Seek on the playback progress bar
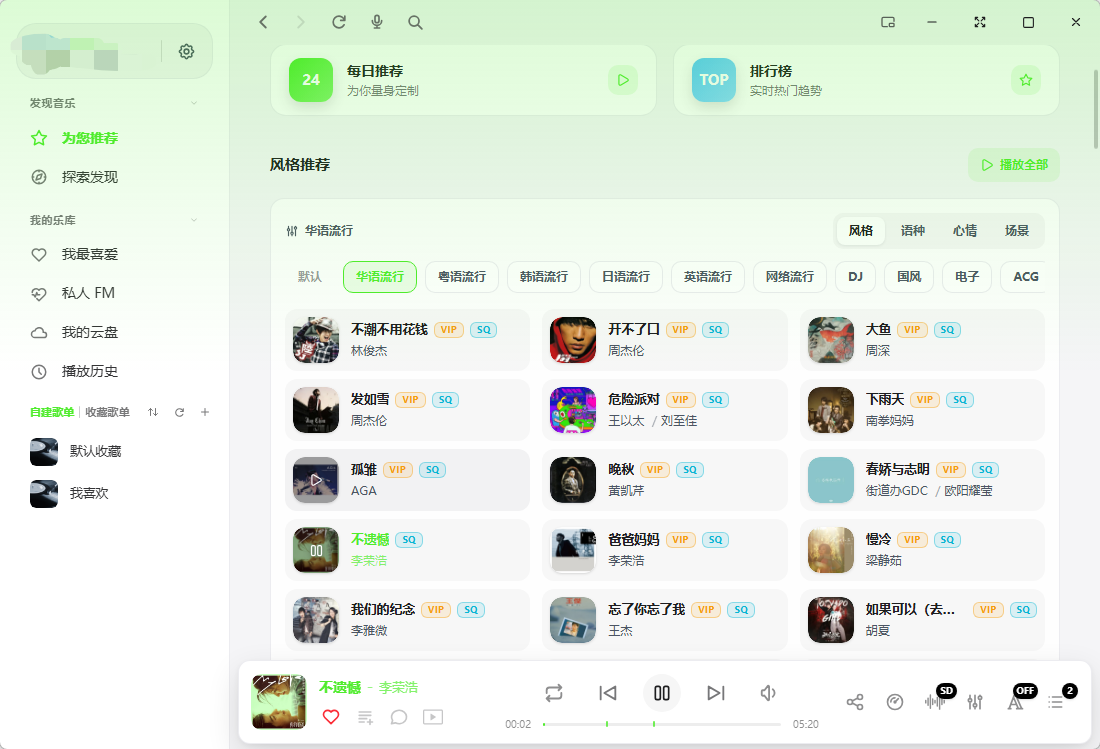 point(662,724)
